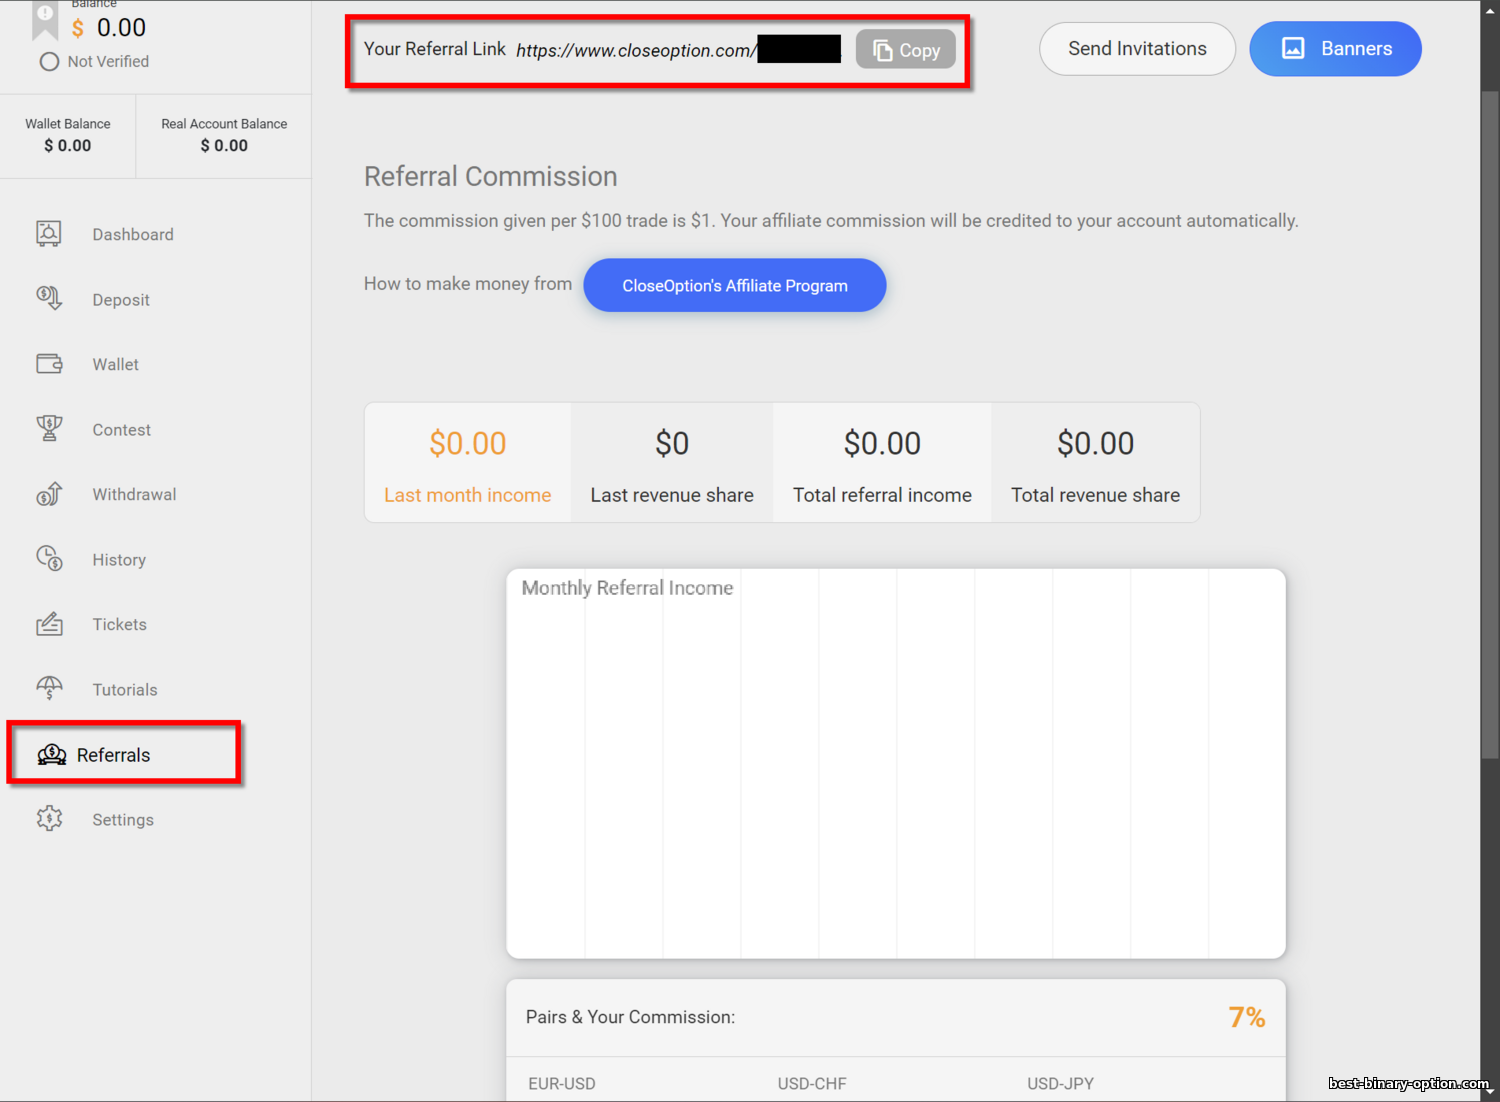The image size is (1500, 1102).
Task: Open the Referrals menu item
Action: [x=114, y=755]
